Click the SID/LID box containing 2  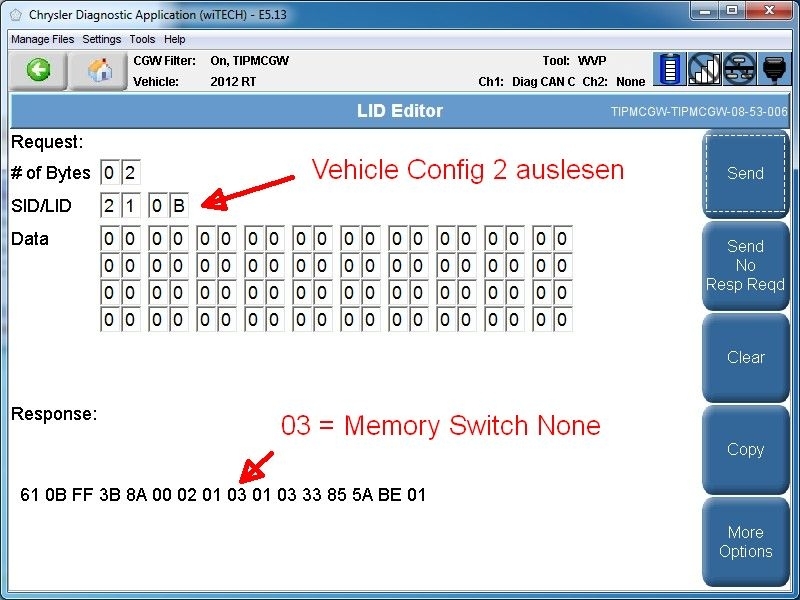[109, 206]
